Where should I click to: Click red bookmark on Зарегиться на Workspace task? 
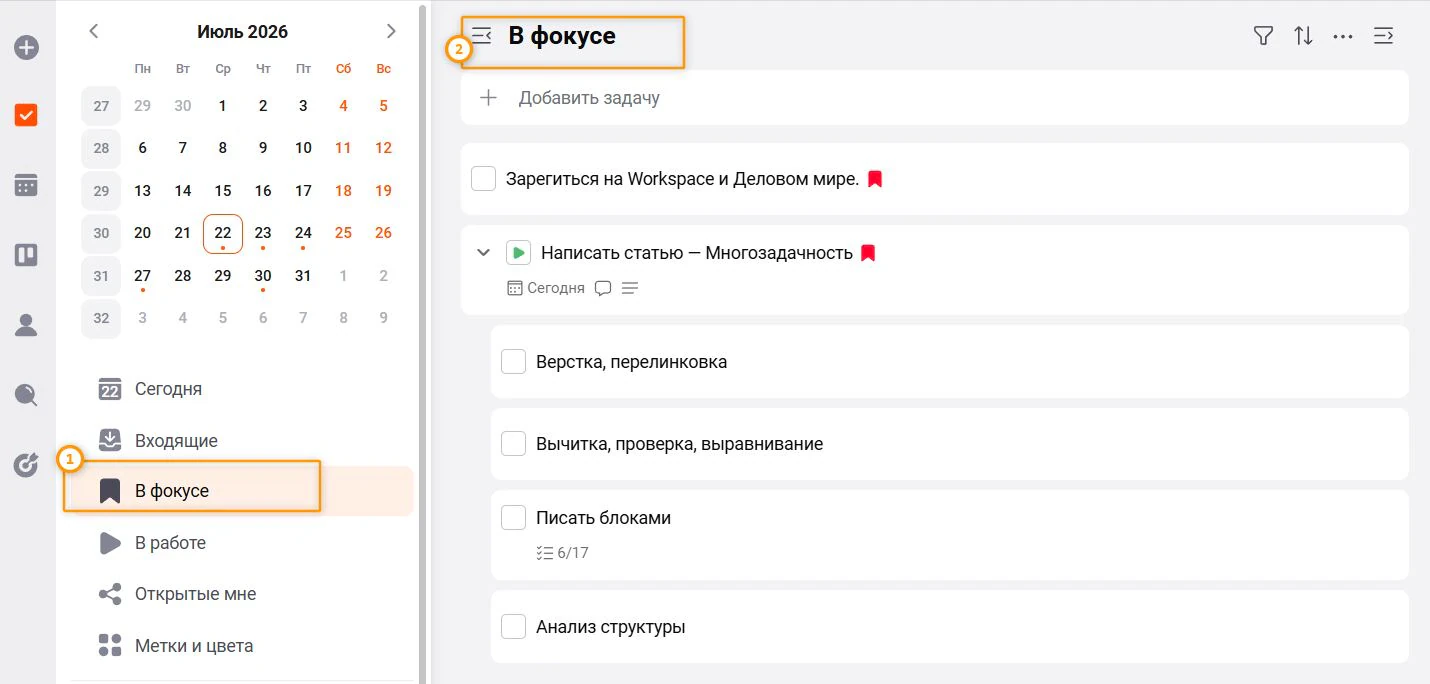(875, 179)
